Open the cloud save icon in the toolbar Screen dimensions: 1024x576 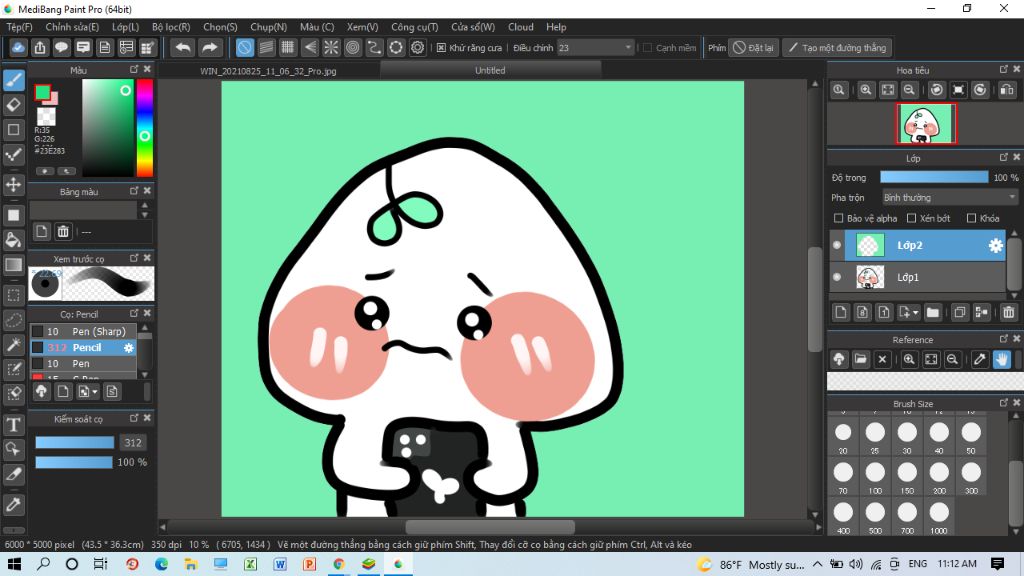[18, 48]
